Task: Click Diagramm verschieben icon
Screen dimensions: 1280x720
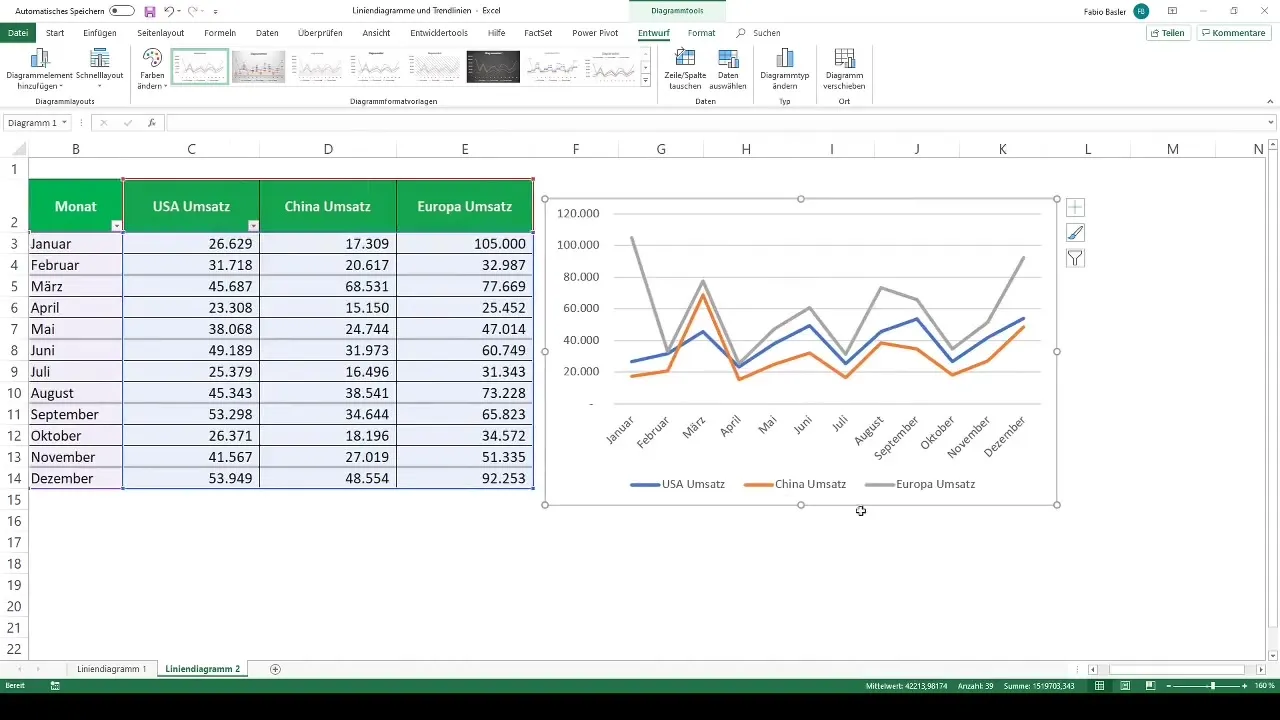Action: [845, 69]
